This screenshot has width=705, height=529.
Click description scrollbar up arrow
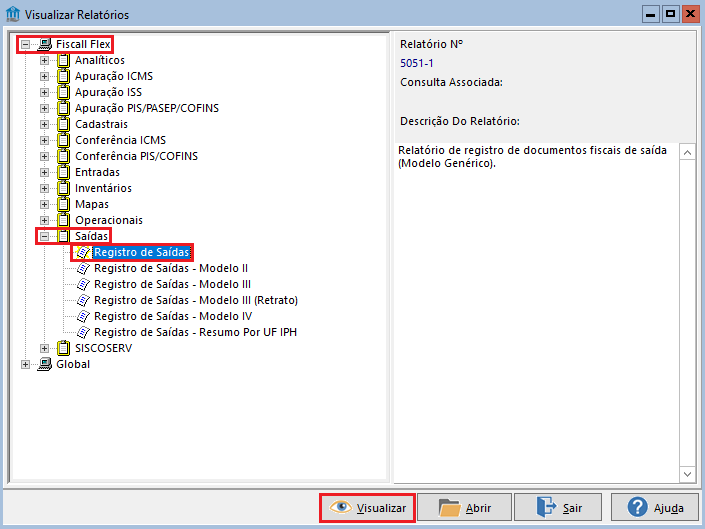click(x=687, y=153)
